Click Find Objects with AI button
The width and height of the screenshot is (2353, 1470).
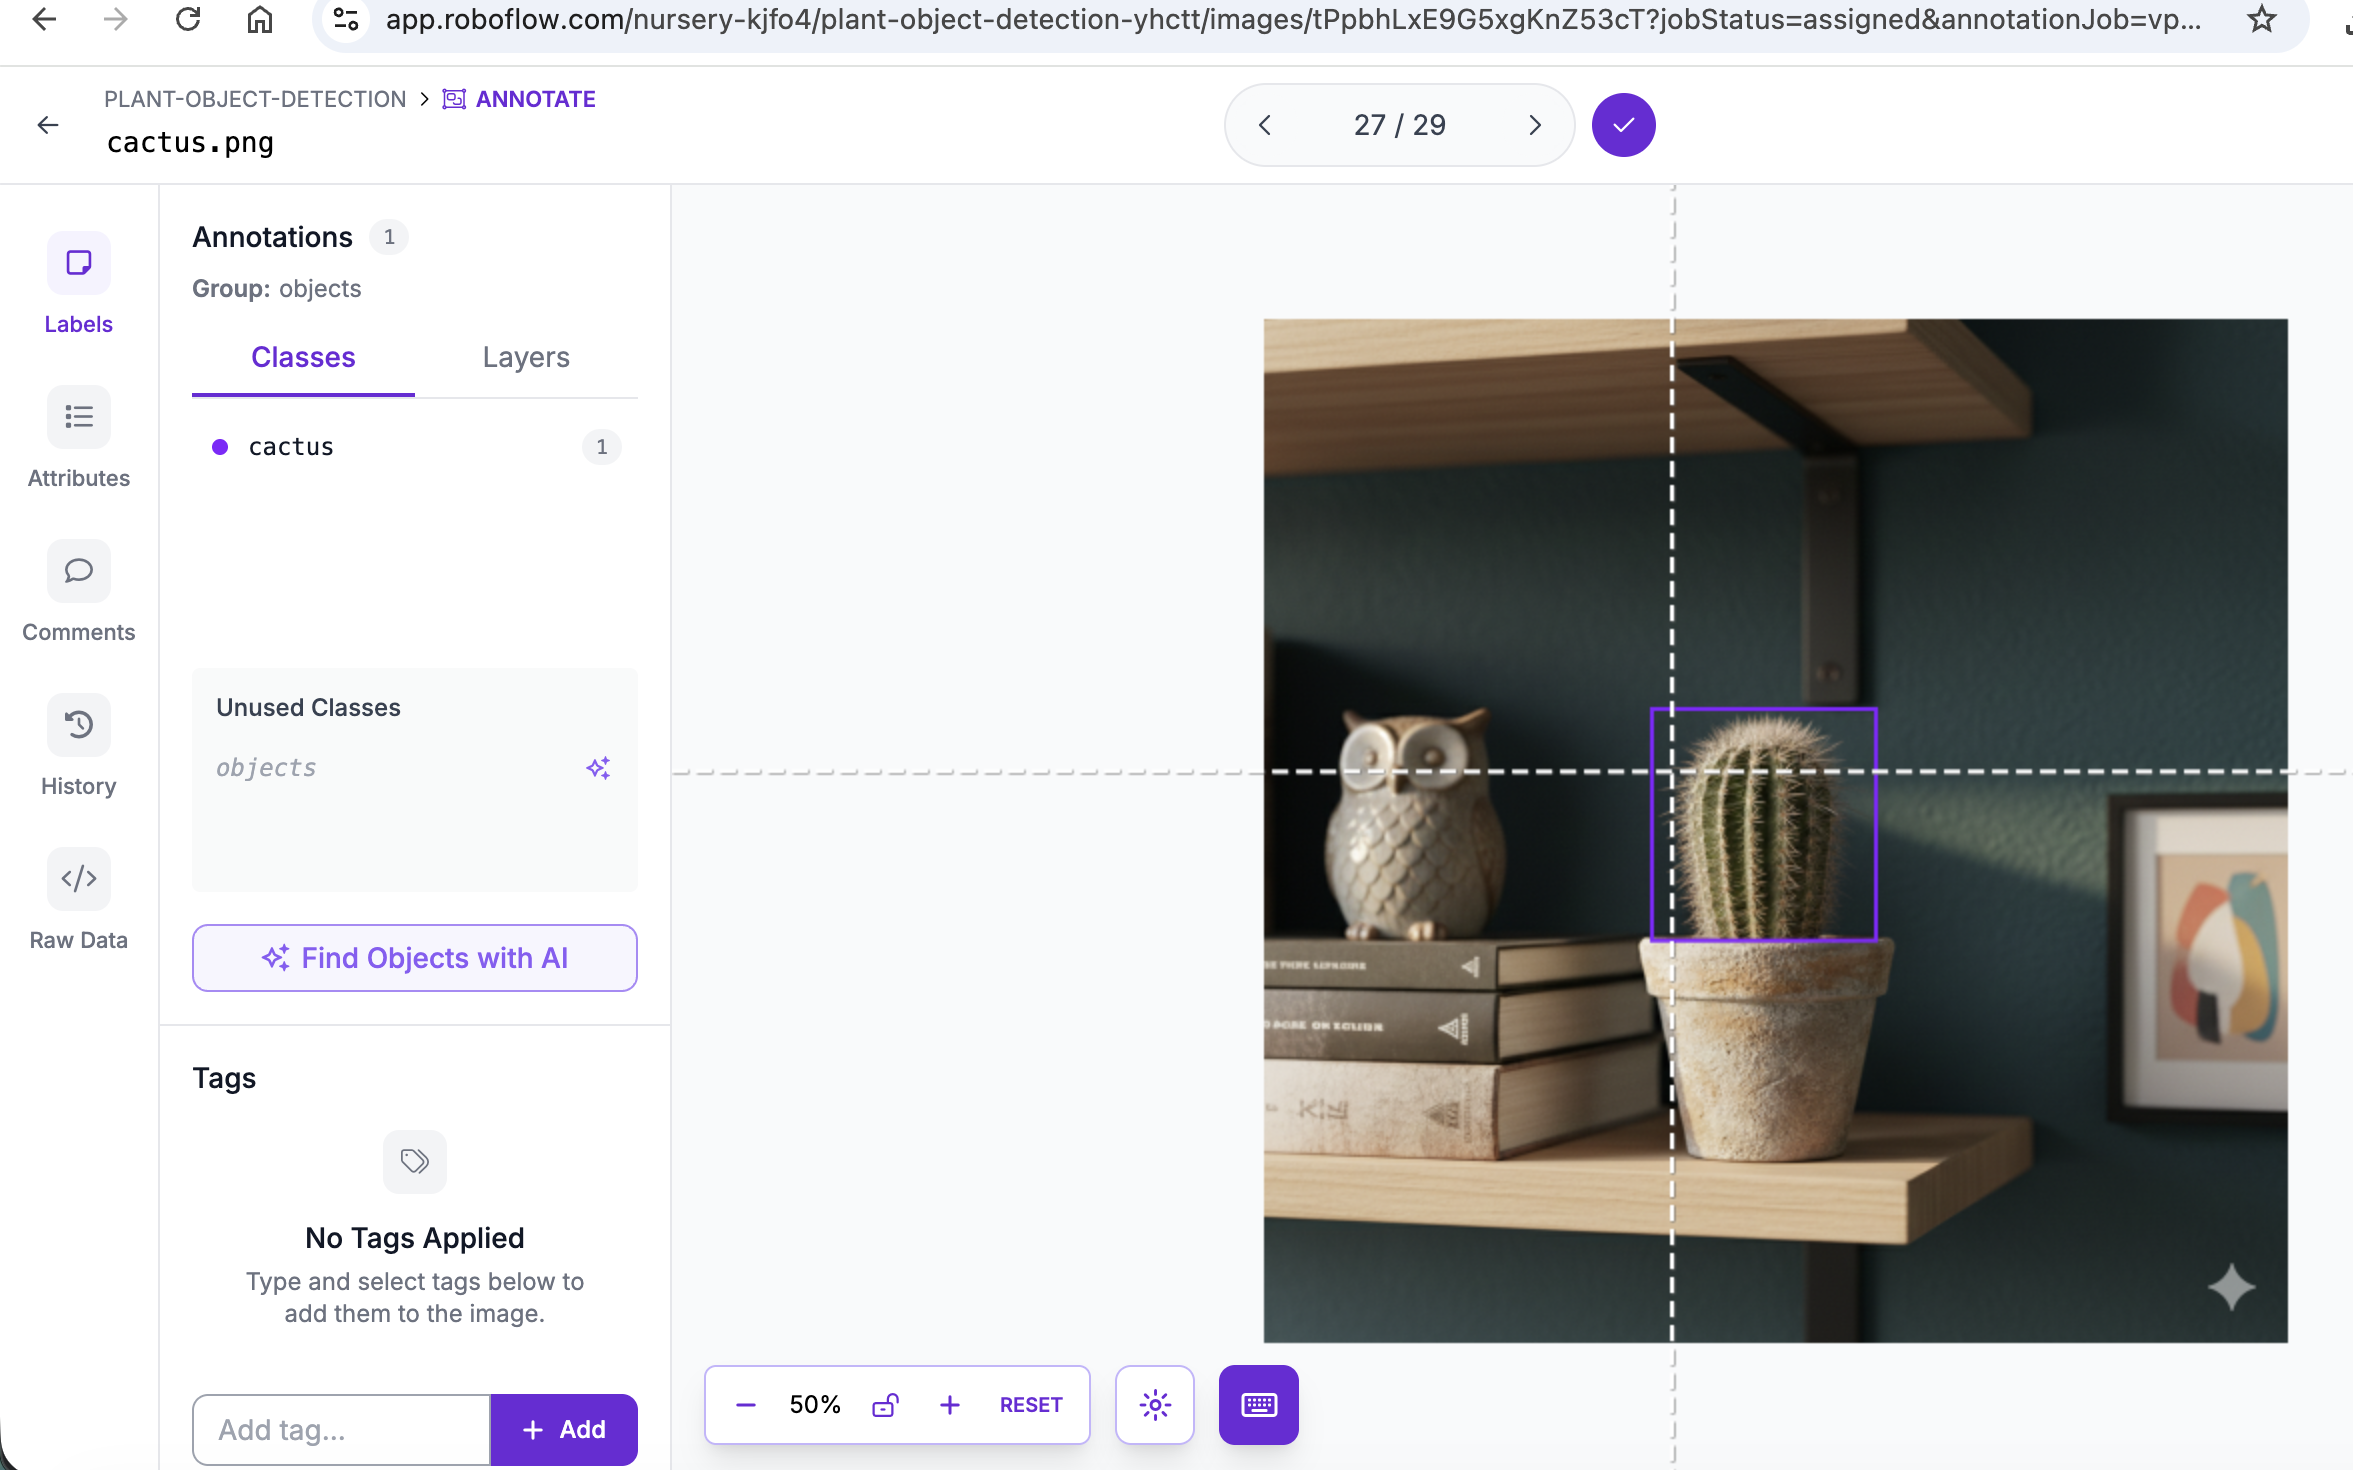[414, 958]
